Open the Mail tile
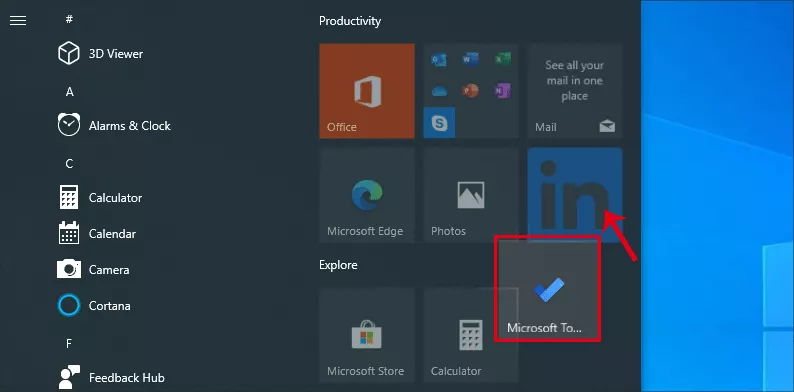This screenshot has height=392, width=794. tap(575, 91)
